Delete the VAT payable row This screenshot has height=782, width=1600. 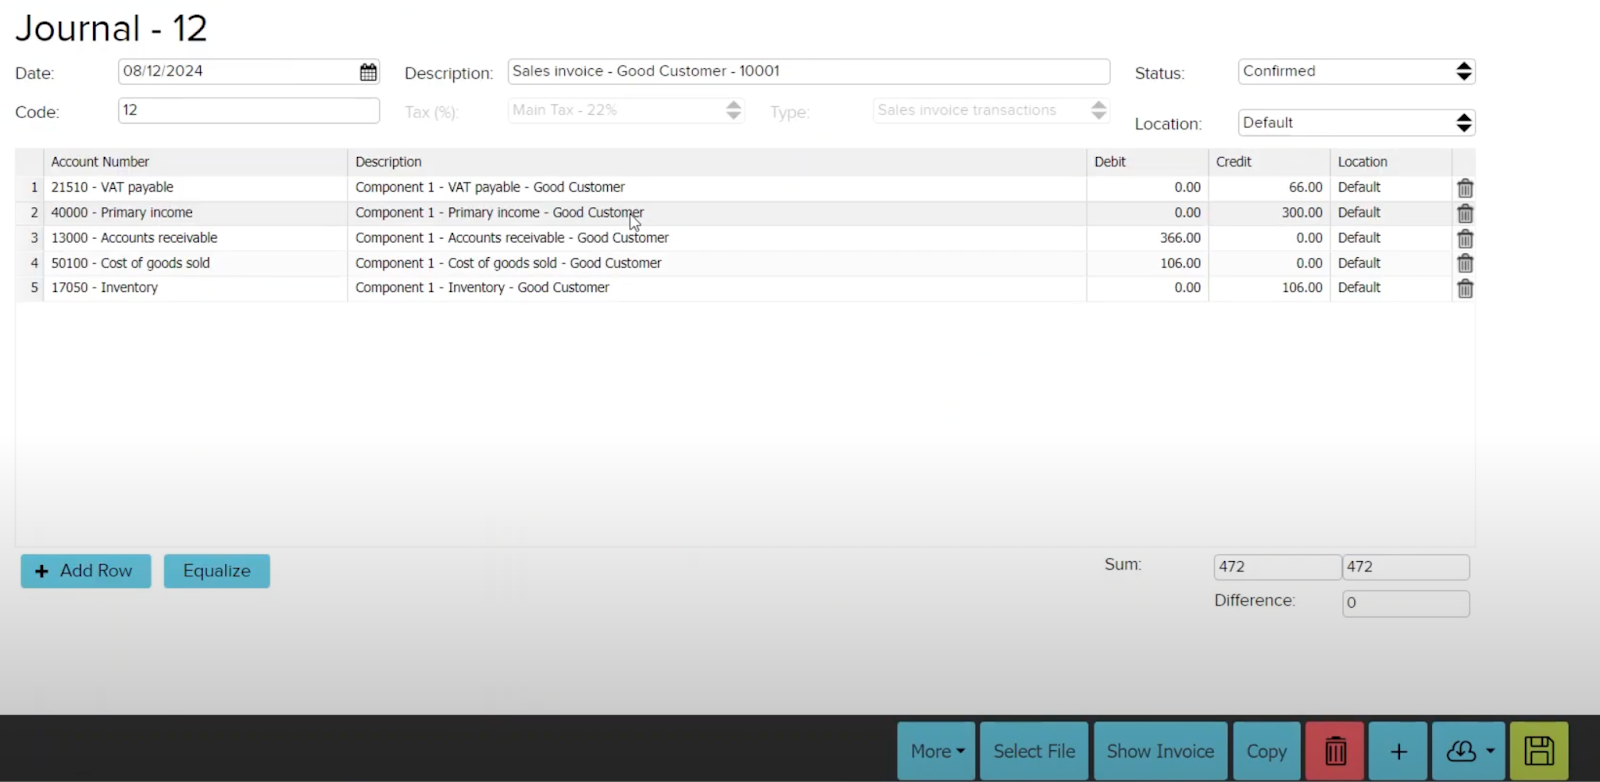[x=1464, y=188]
